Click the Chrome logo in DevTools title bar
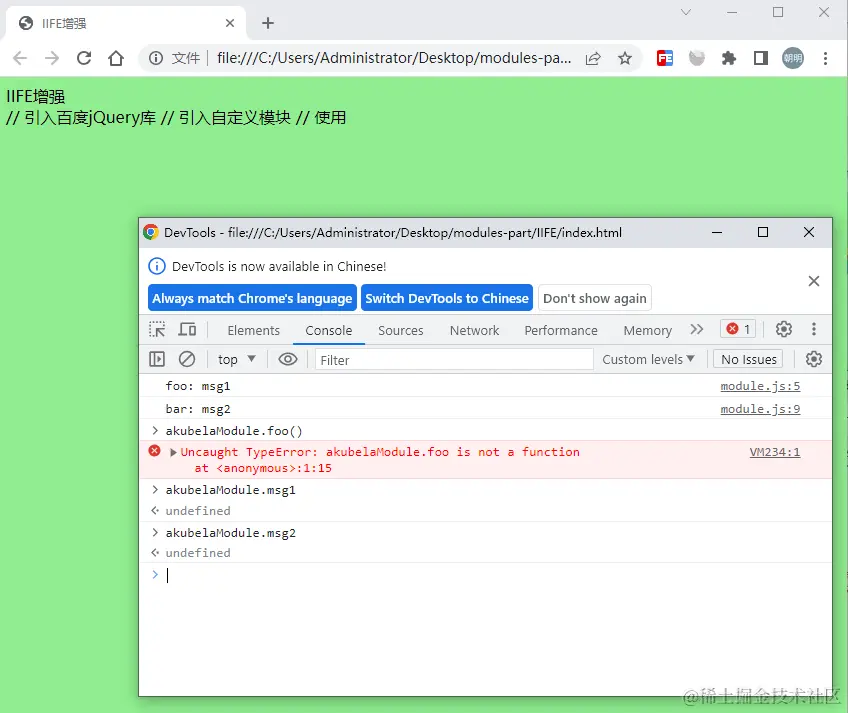Image resolution: width=848 pixels, height=713 pixels. (151, 233)
